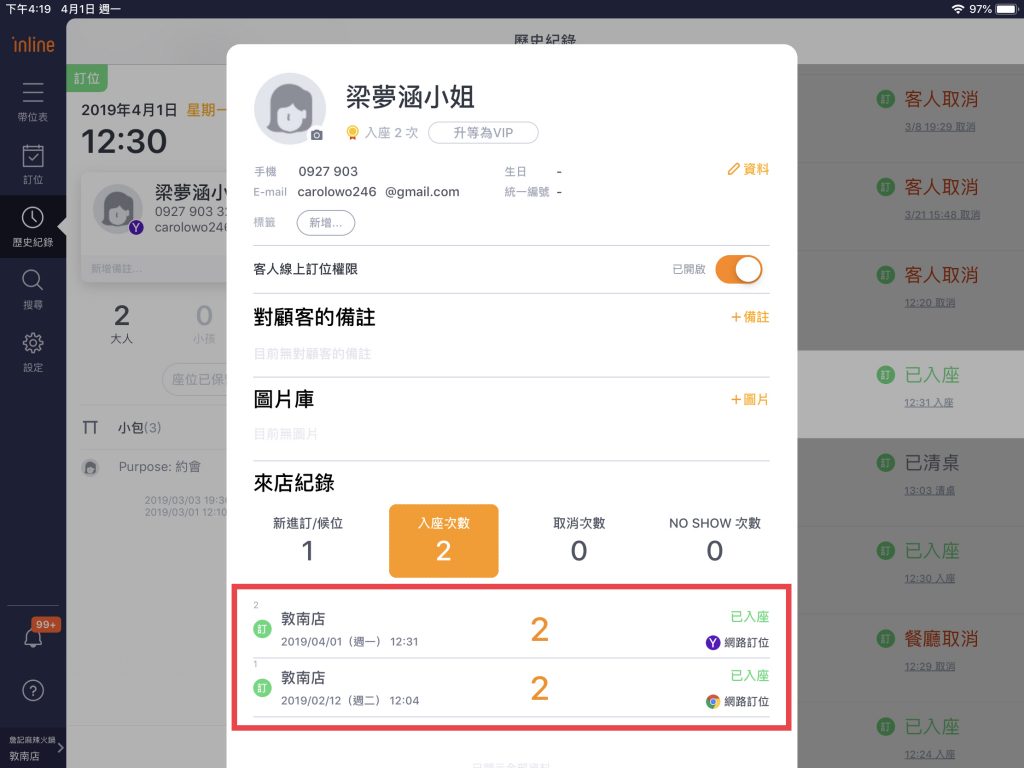
Task: Click the 新增... tag input field
Action: tap(325, 223)
